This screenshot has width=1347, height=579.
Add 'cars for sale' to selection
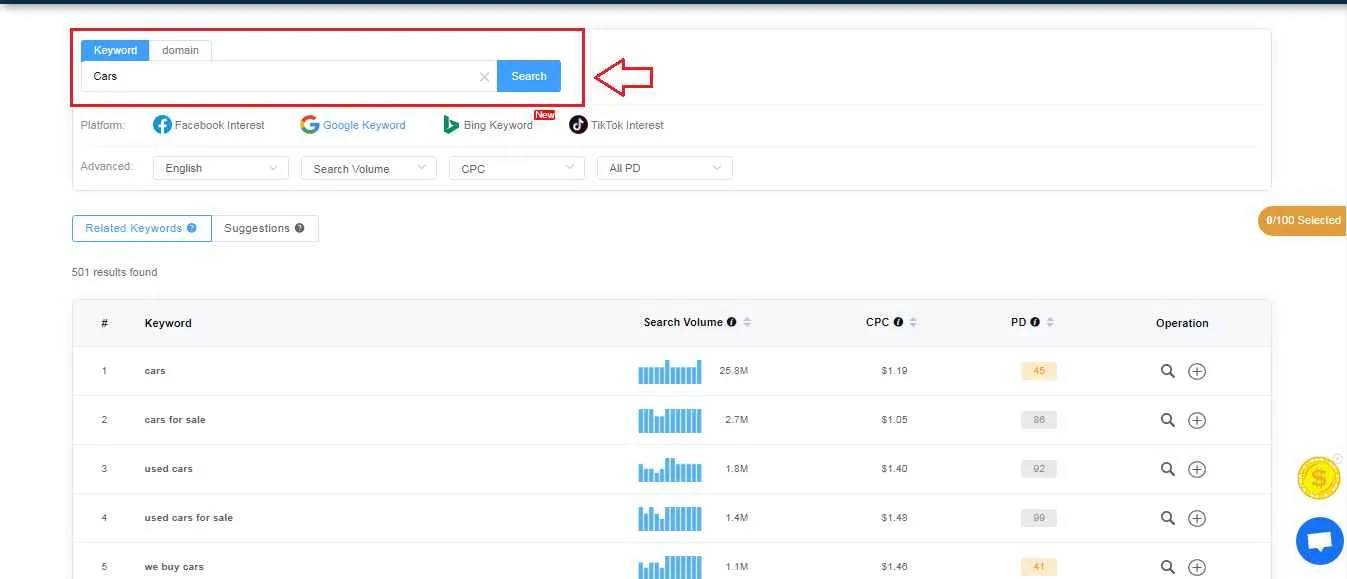coord(1197,420)
